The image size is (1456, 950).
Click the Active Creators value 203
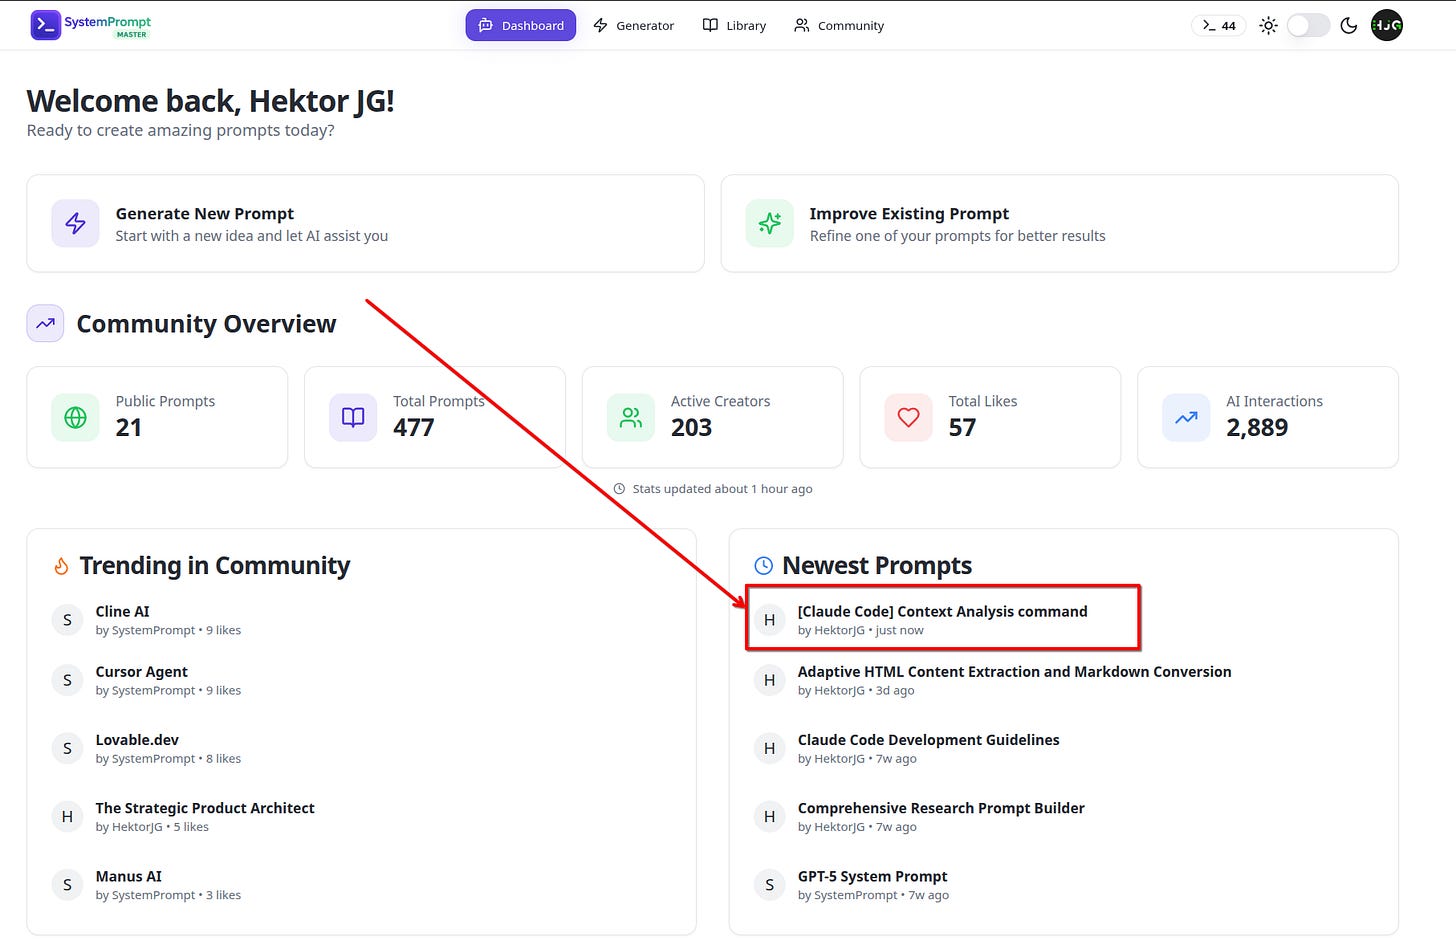691,428
